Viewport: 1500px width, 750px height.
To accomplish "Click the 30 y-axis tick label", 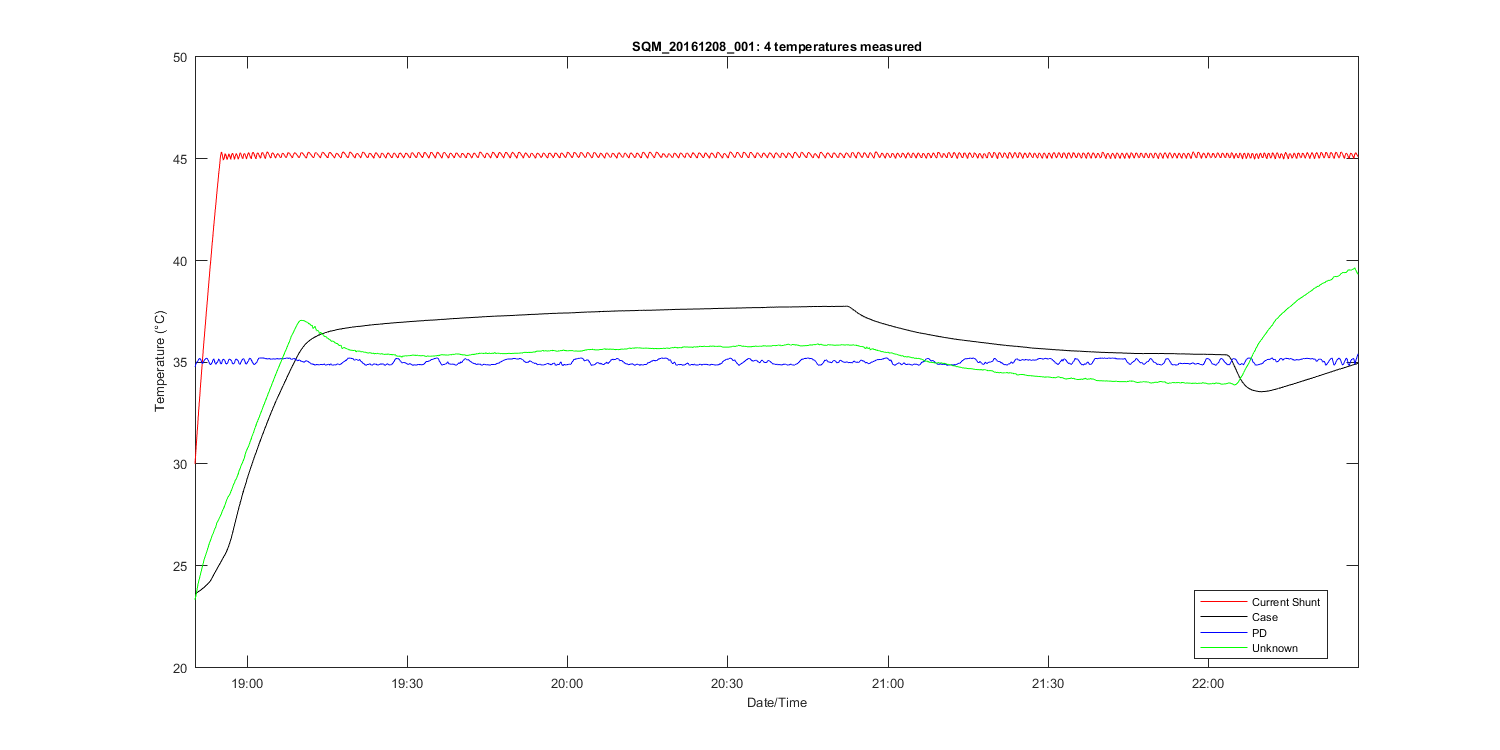I will (x=181, y=464).
